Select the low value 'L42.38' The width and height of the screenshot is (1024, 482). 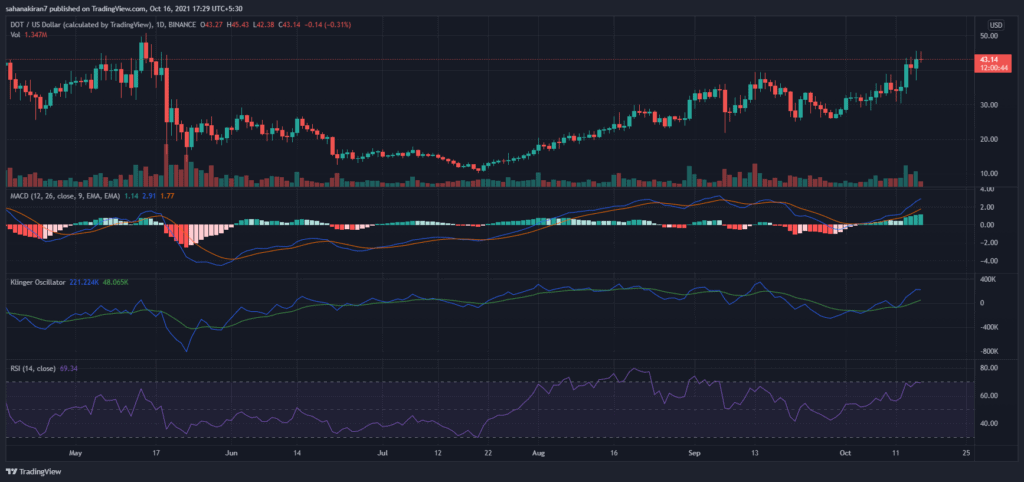point(264,25)
